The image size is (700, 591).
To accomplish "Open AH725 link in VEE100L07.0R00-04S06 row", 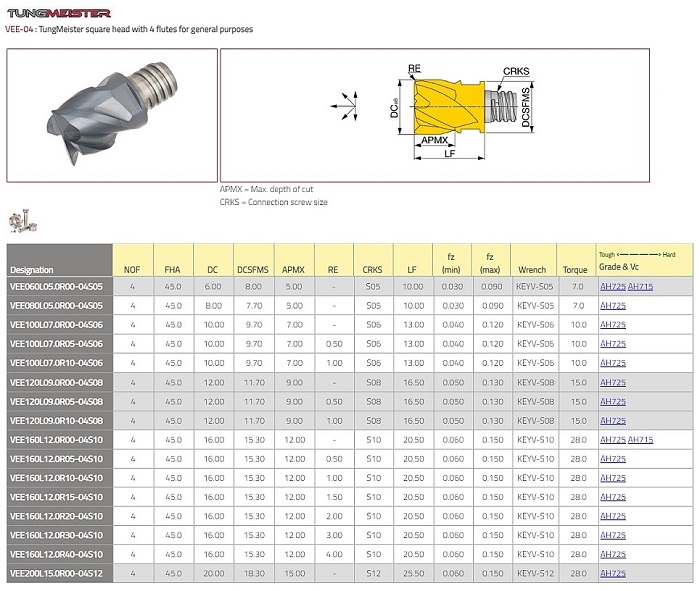I will pyautogui.click(x=612, y=325).
